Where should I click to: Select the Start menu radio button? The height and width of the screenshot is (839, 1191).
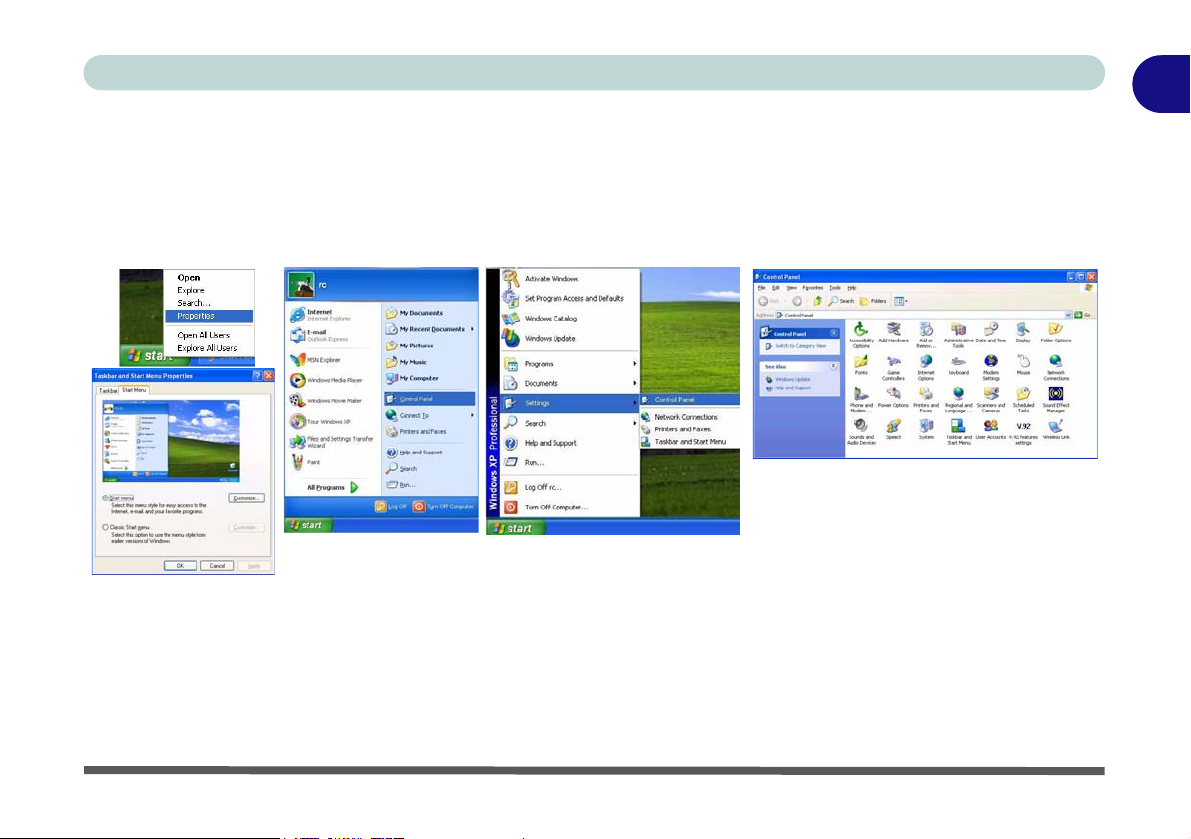(x=106, y=498)
